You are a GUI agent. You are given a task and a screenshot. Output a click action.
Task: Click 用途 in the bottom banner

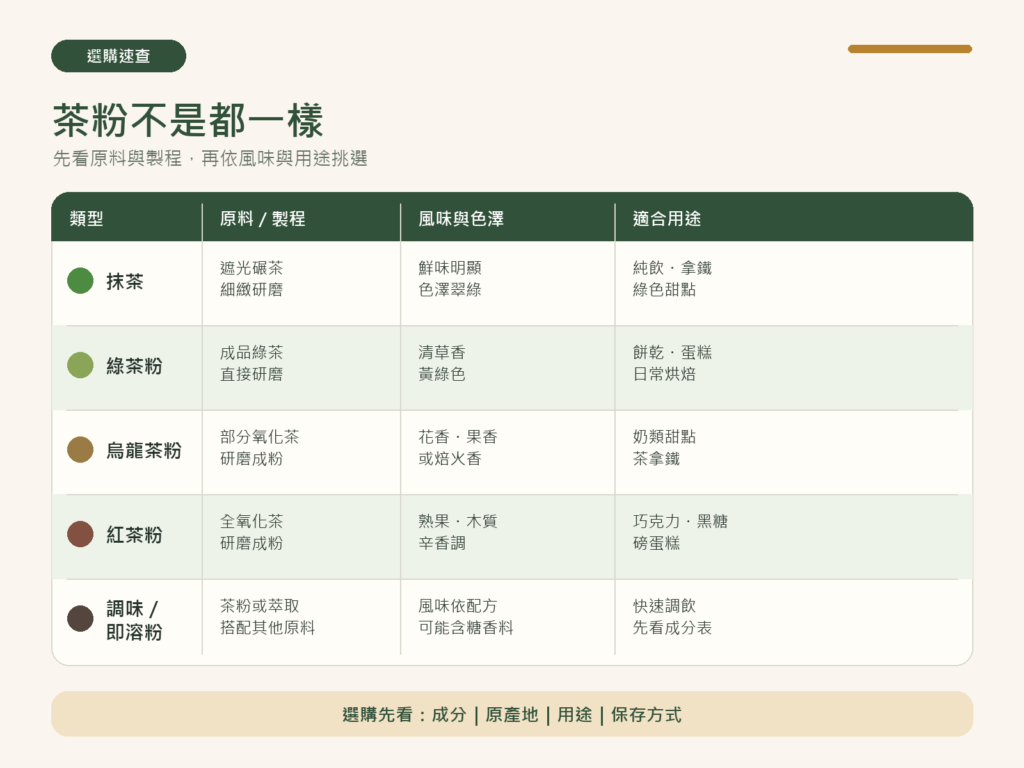coord(575,714)
